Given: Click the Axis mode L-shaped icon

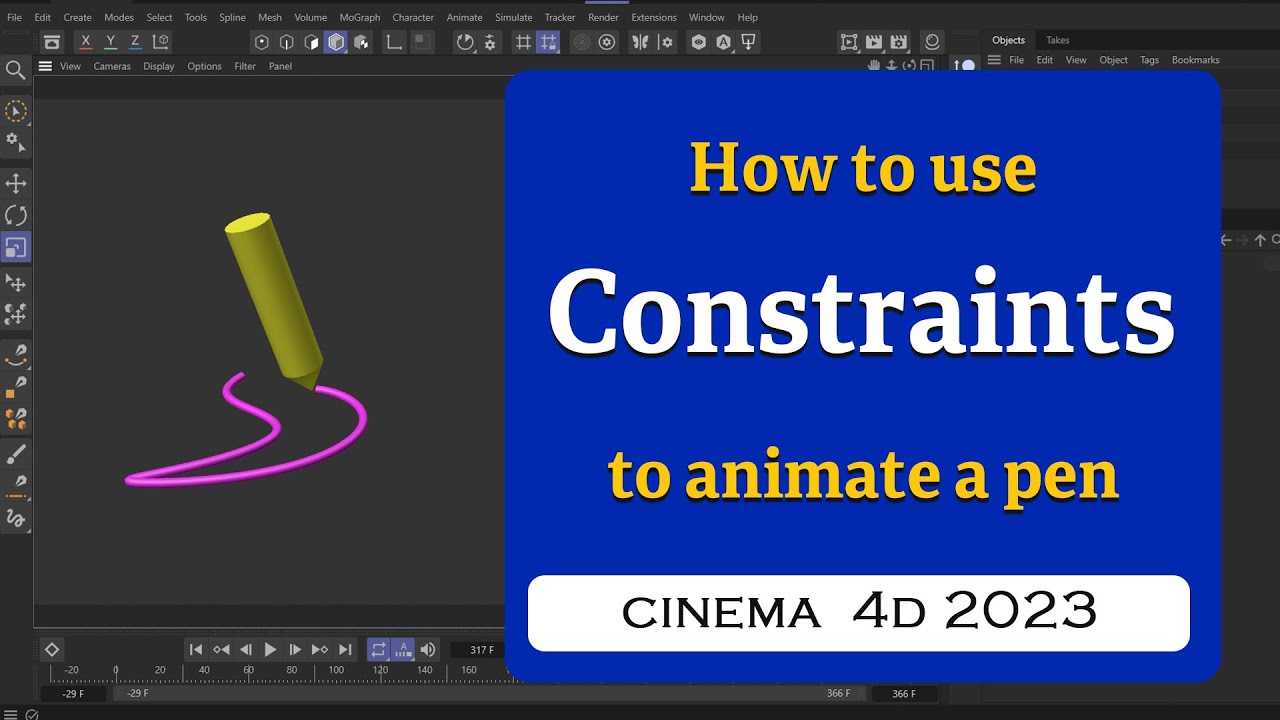Looking at the screenshot, I should coord(394,42).
